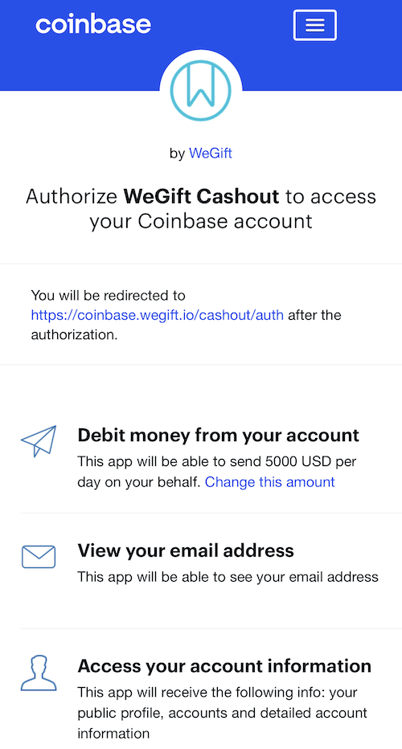Click the public profile and accounts description

[222, 713]
